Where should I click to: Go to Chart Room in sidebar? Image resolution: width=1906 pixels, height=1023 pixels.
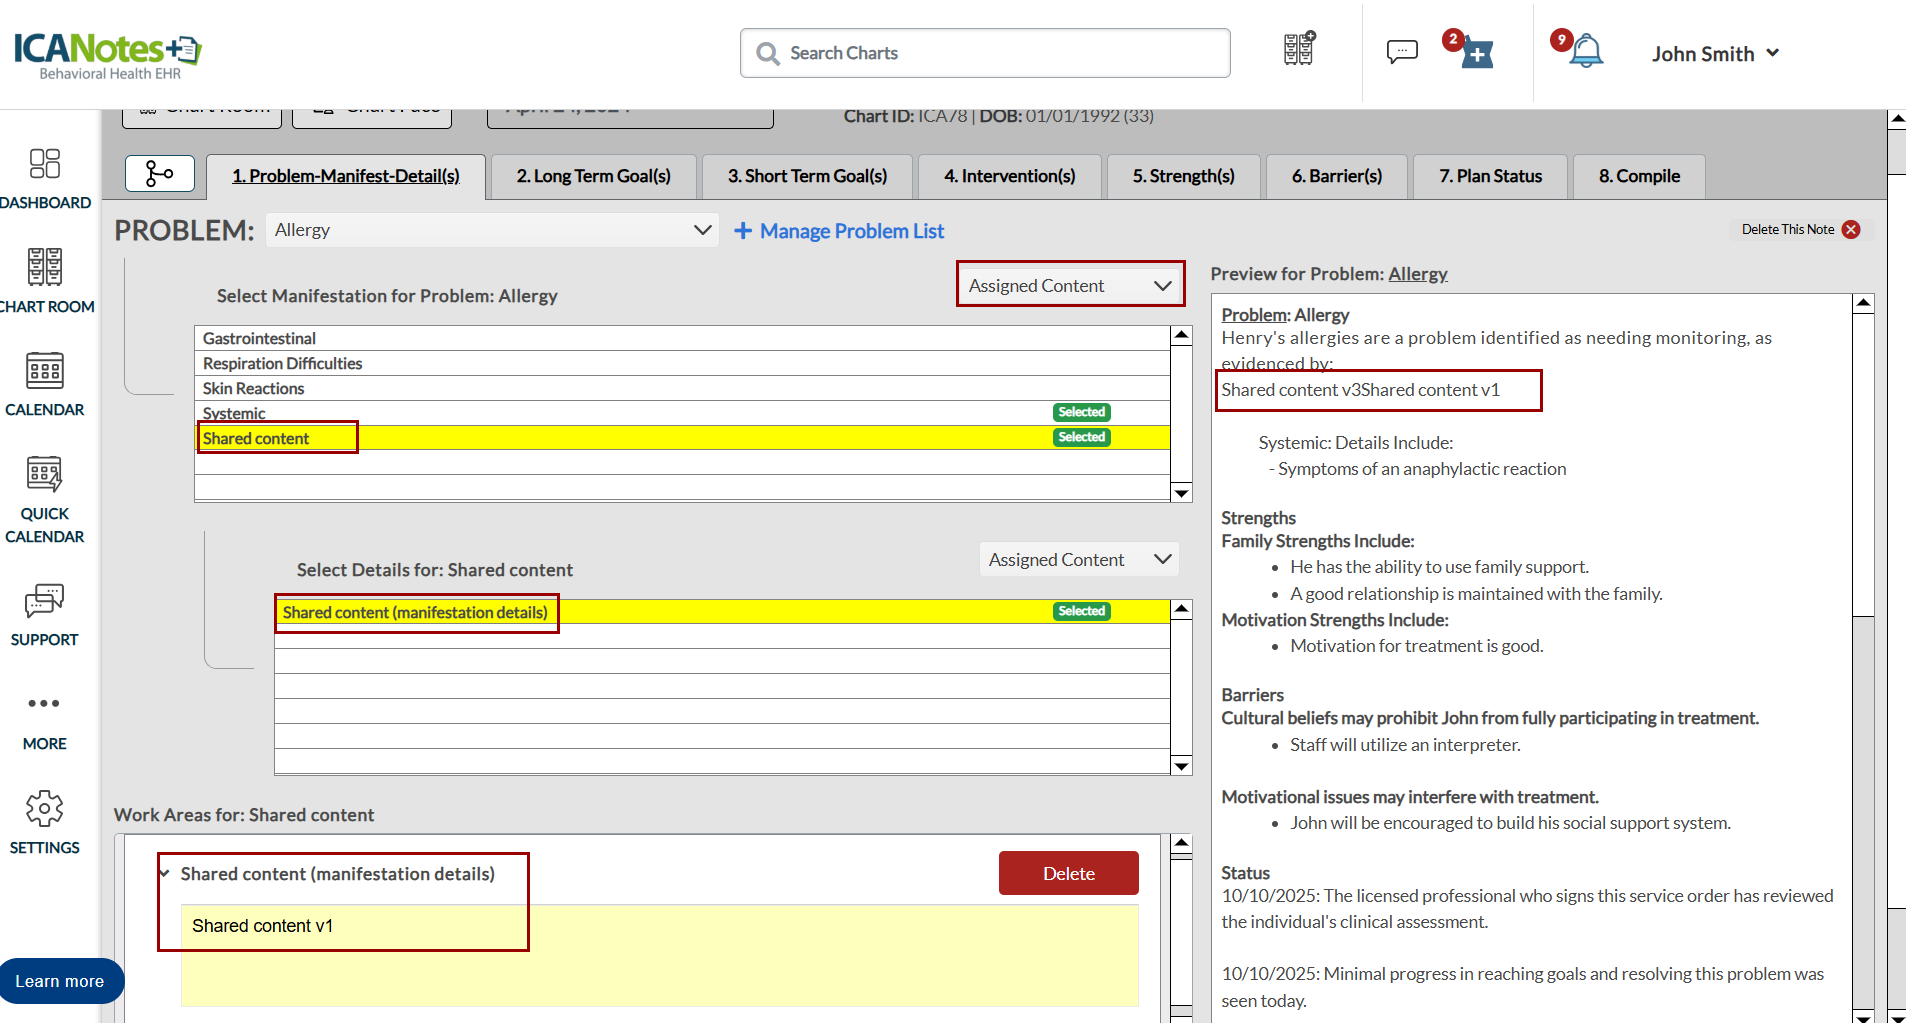[x=45, y=268]
